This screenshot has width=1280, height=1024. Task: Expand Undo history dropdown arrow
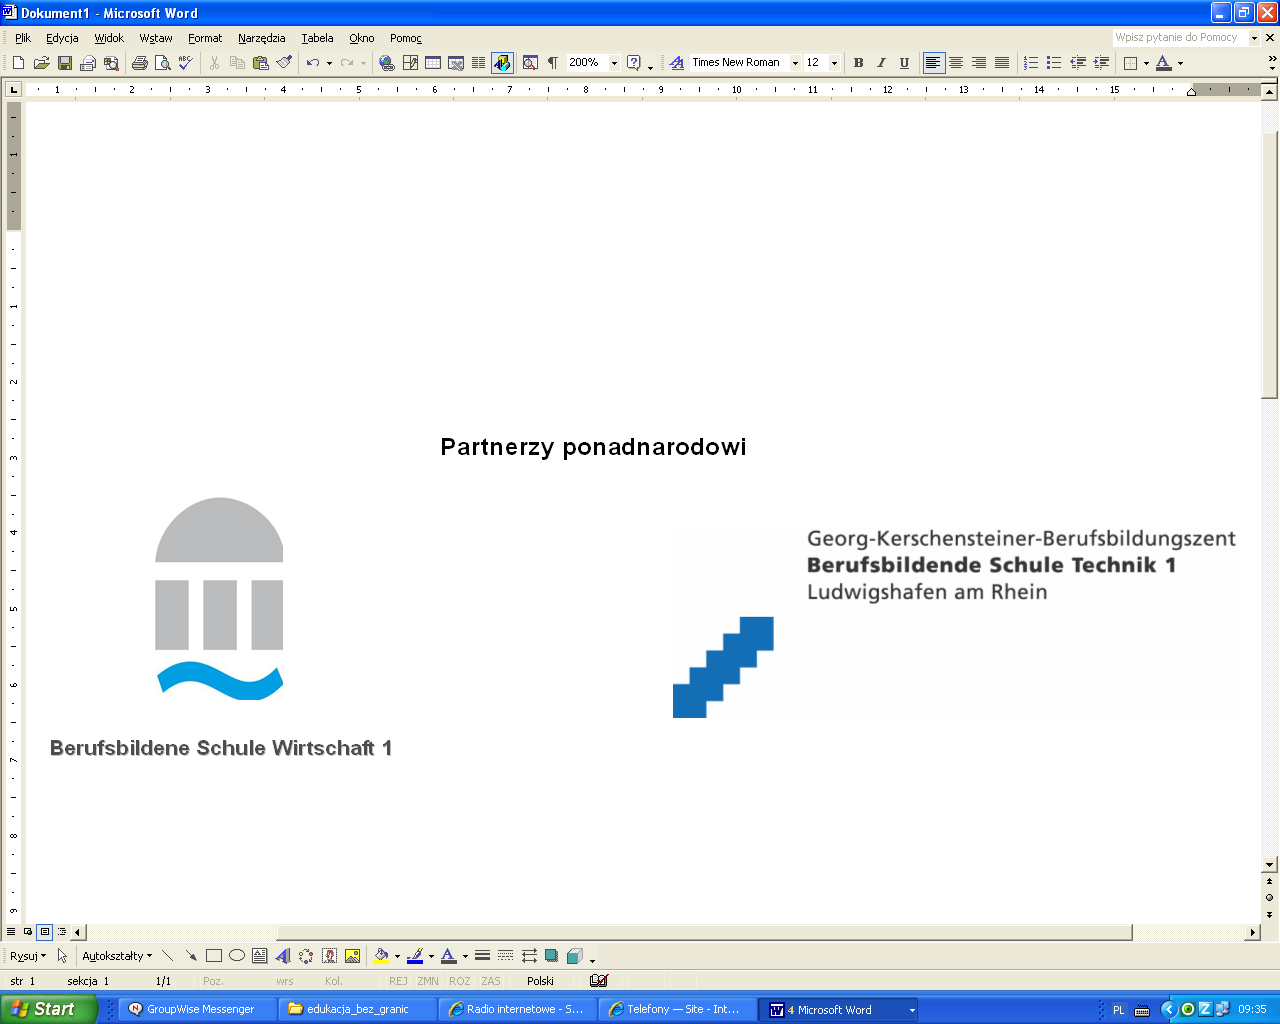[x=329, y=63]
